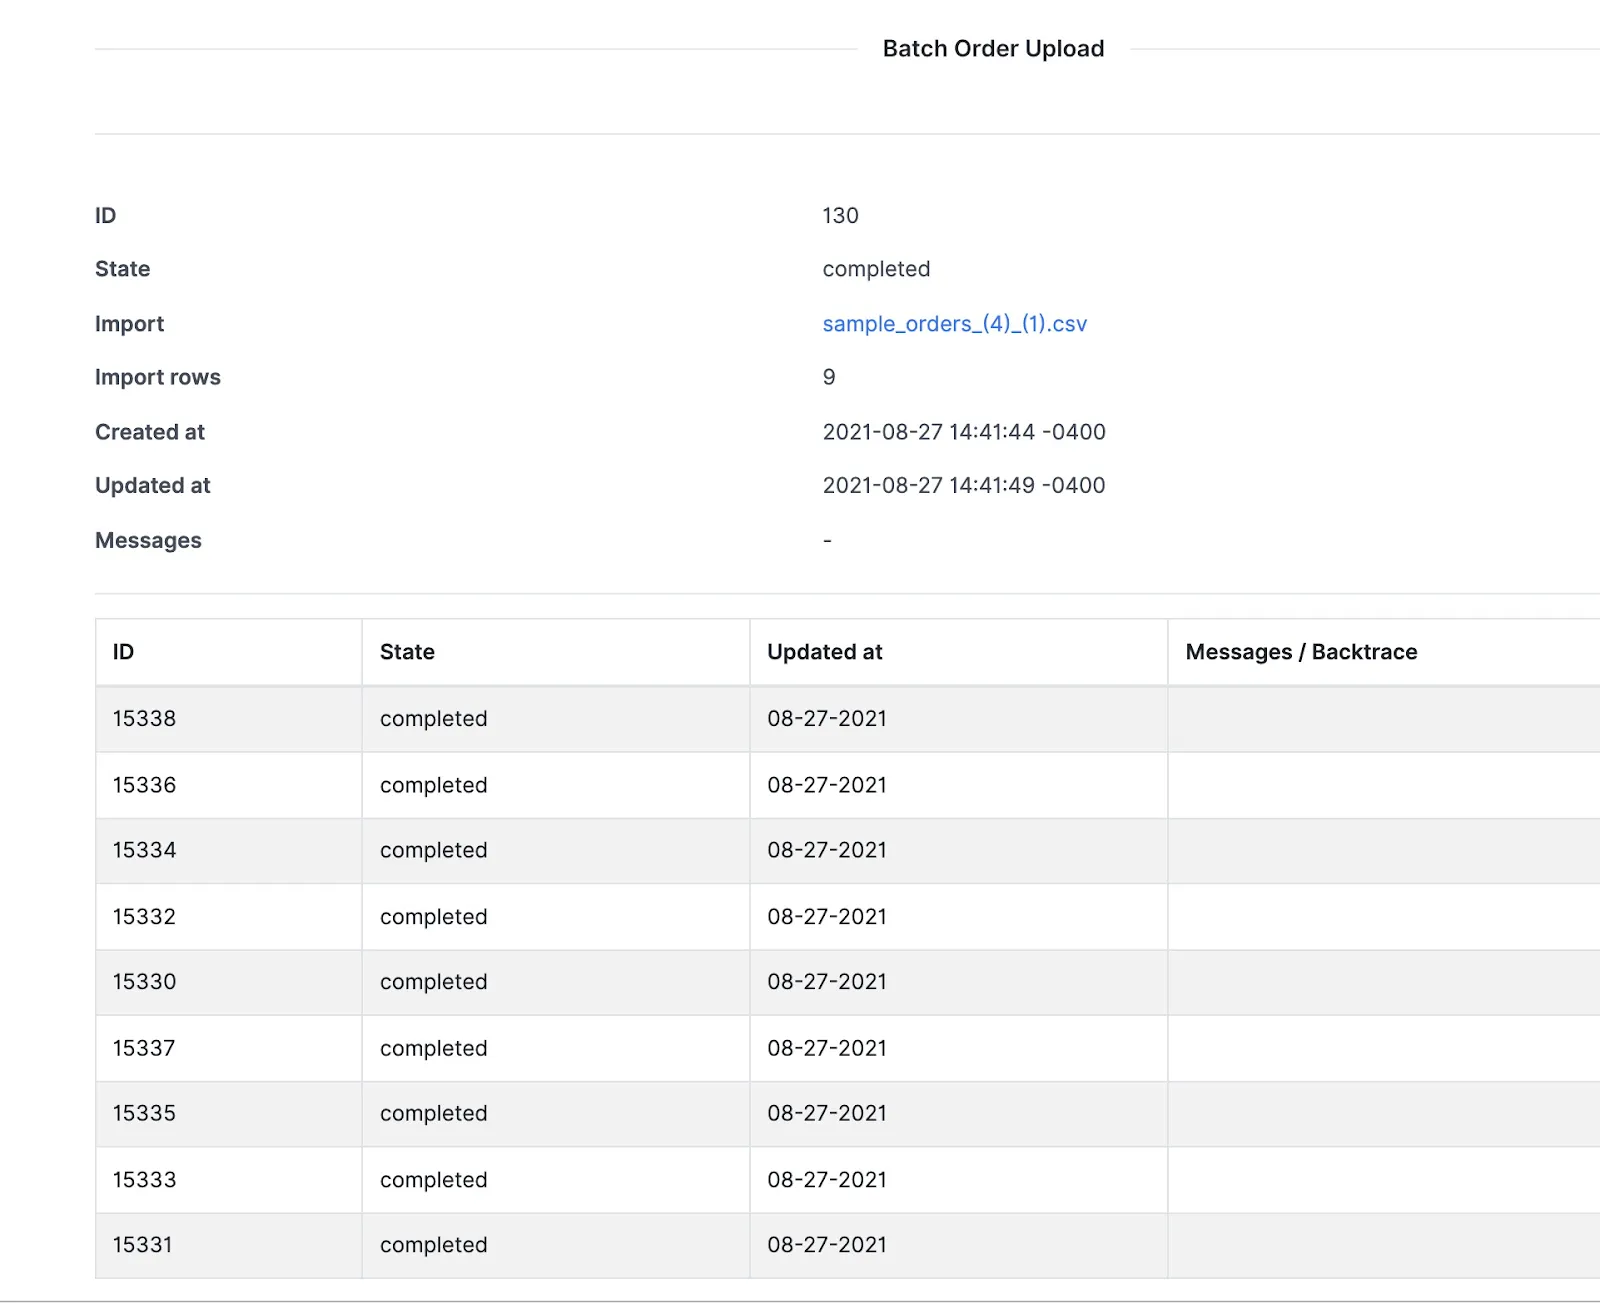1600x1314 pixels.
Task: Select row with ID 15338
Action: click(x=847, y=719)
